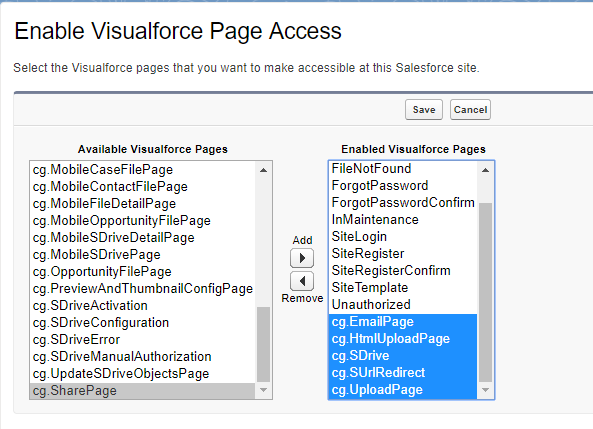The image size is (593, 429).
Task: Choose cg.EmailPage in enabled pages
Action: click(403, 322)
